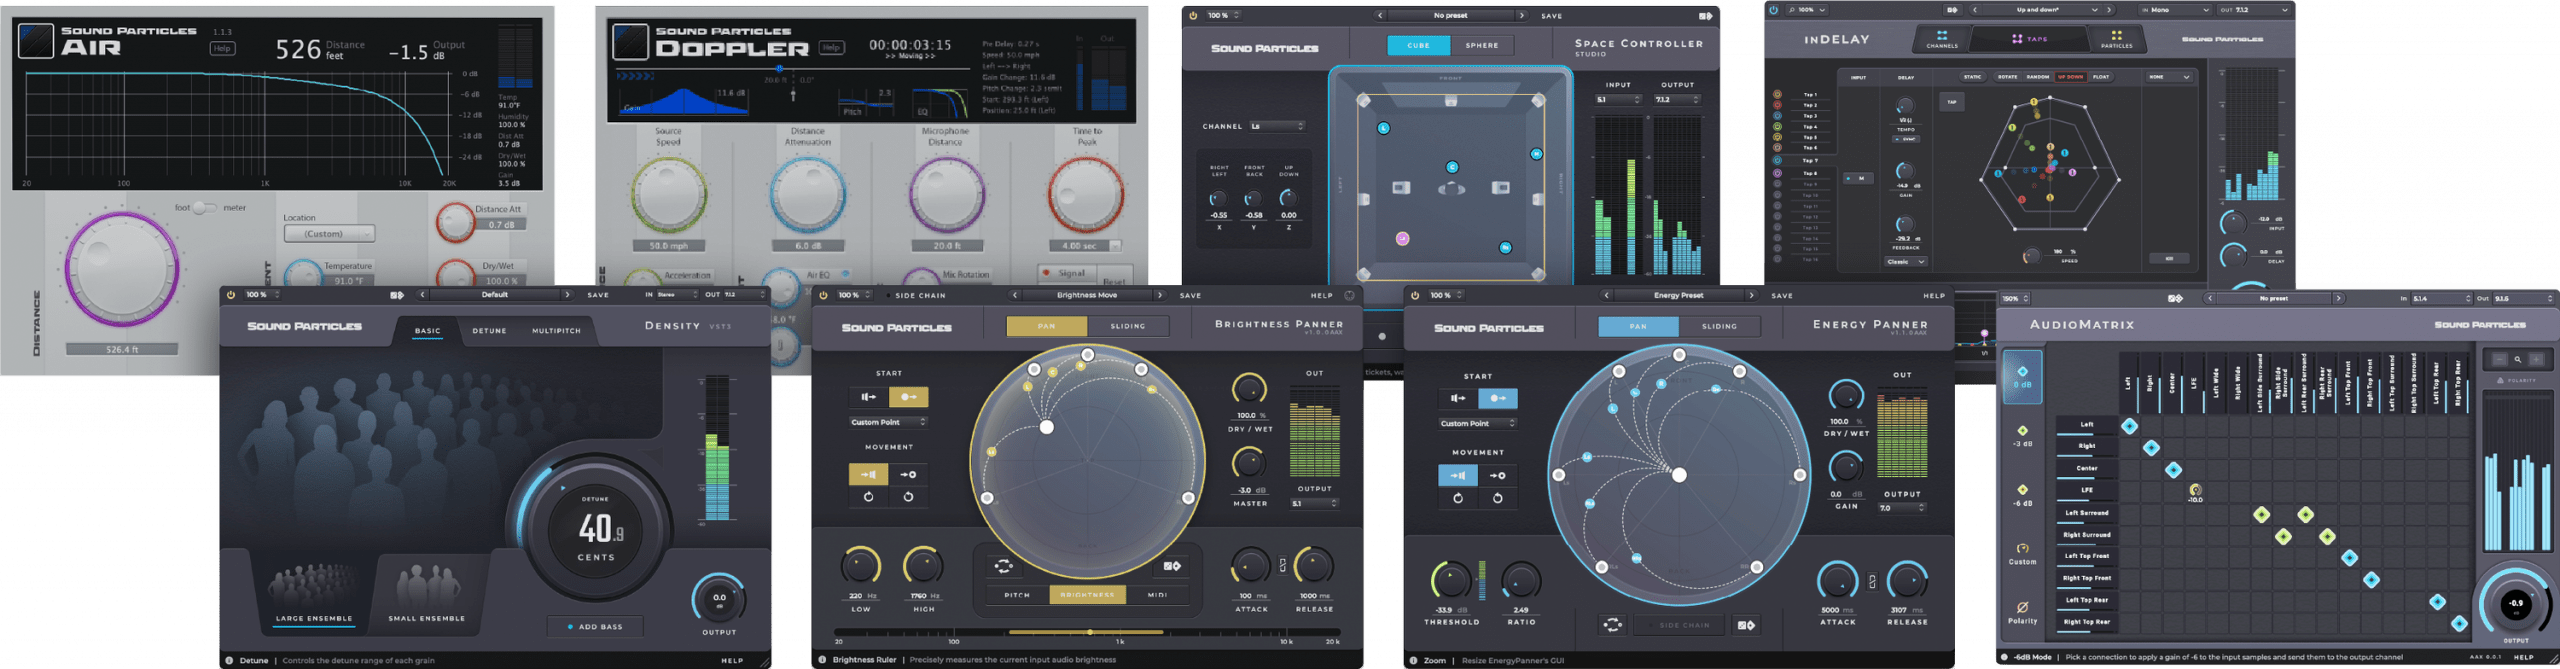Click Save in Density top bar
The width and height of the screenshot is (2560, 669).
(x=598, y=295)
